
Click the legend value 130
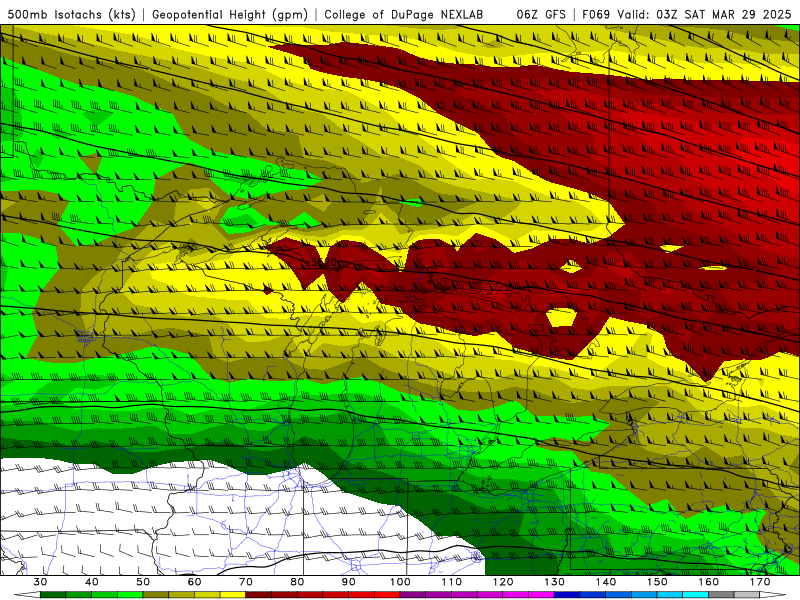click(x=555, y=582)
